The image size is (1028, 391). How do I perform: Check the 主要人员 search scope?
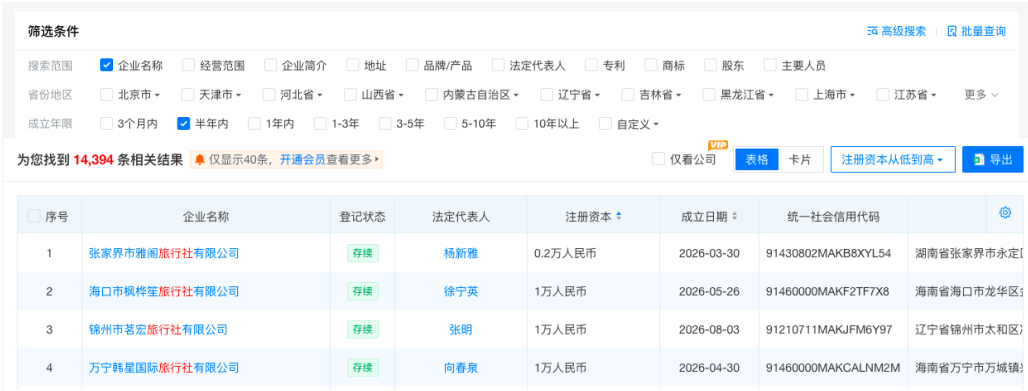tap(770, 65)
